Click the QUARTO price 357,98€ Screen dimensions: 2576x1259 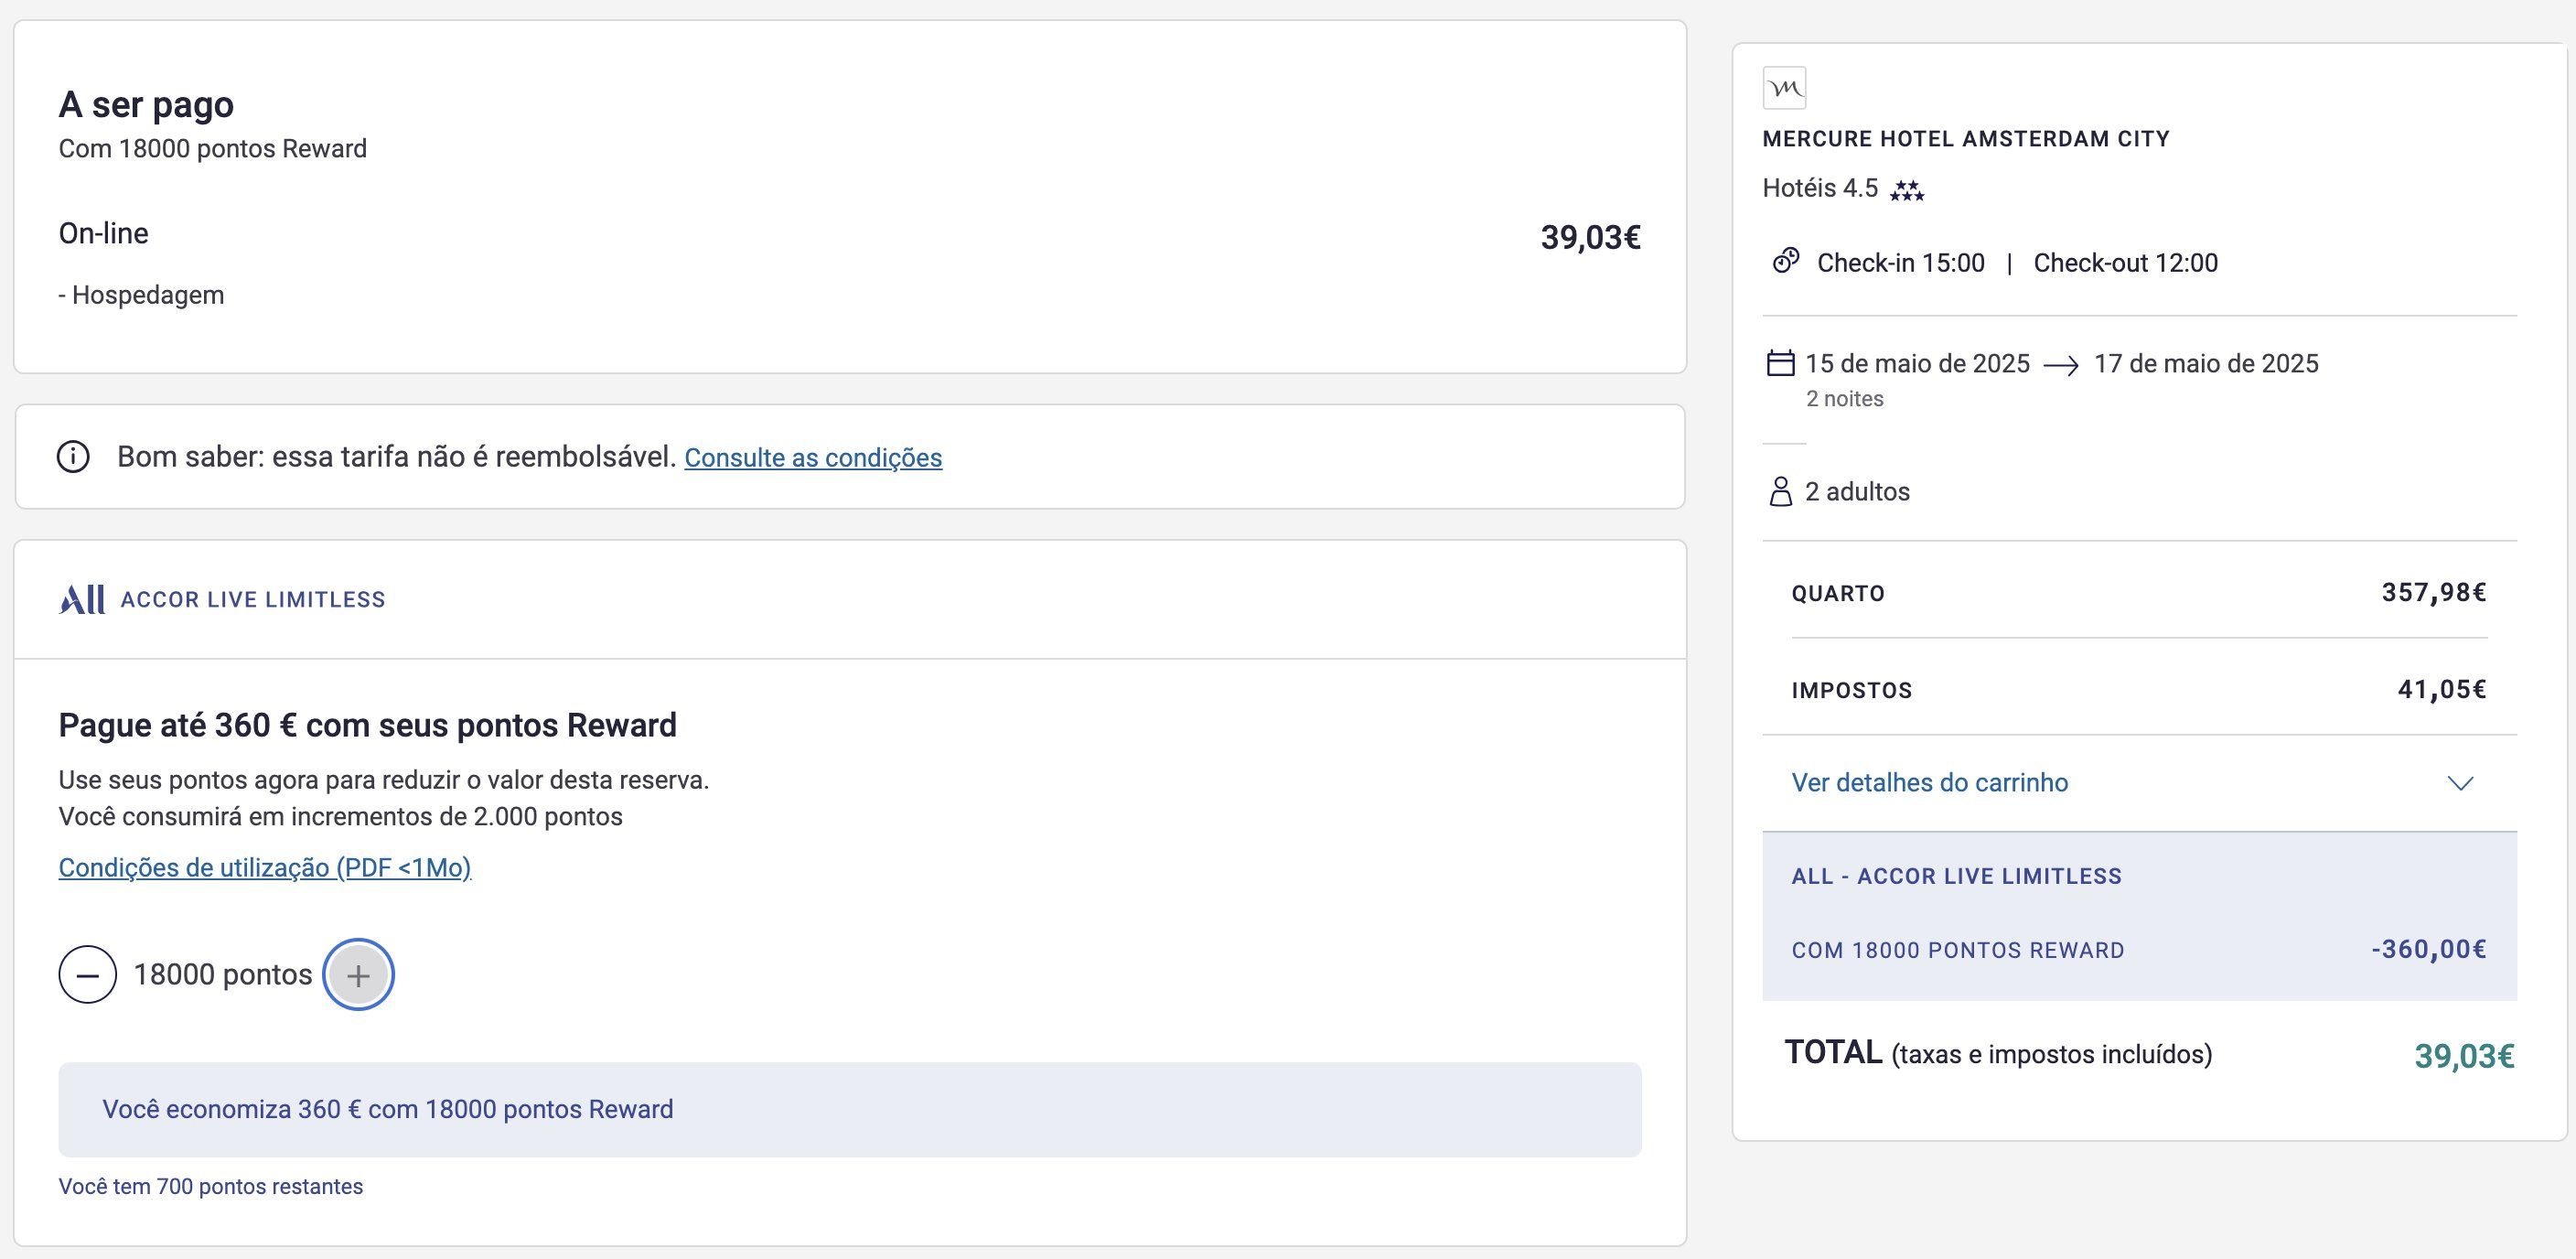tap(2434, 592)
